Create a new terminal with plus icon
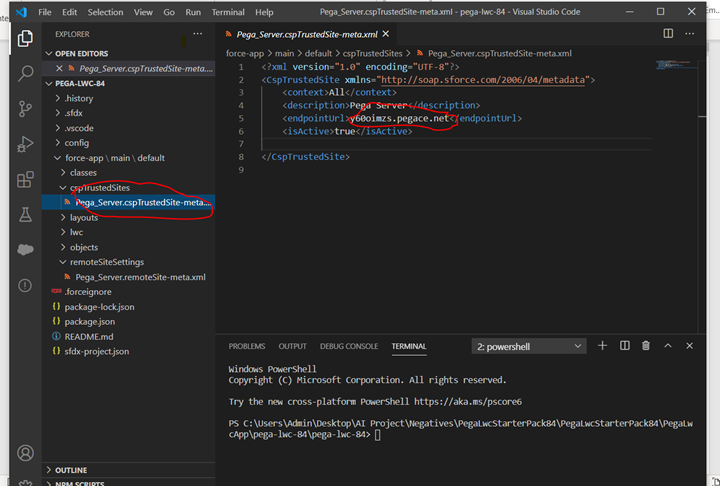 [602, 346]
